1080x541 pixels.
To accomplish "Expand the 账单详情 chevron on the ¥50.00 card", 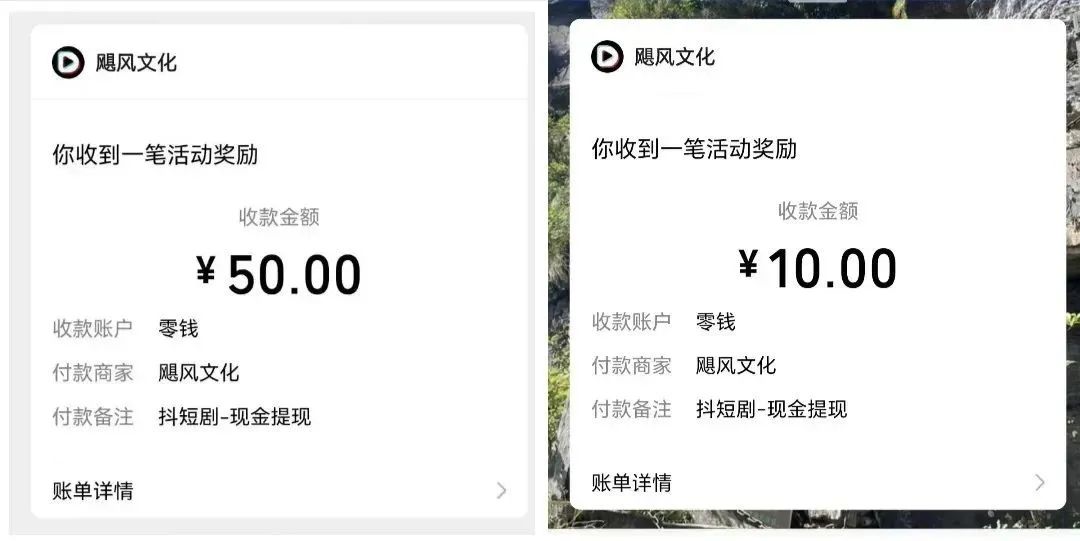I will point(501,490).
